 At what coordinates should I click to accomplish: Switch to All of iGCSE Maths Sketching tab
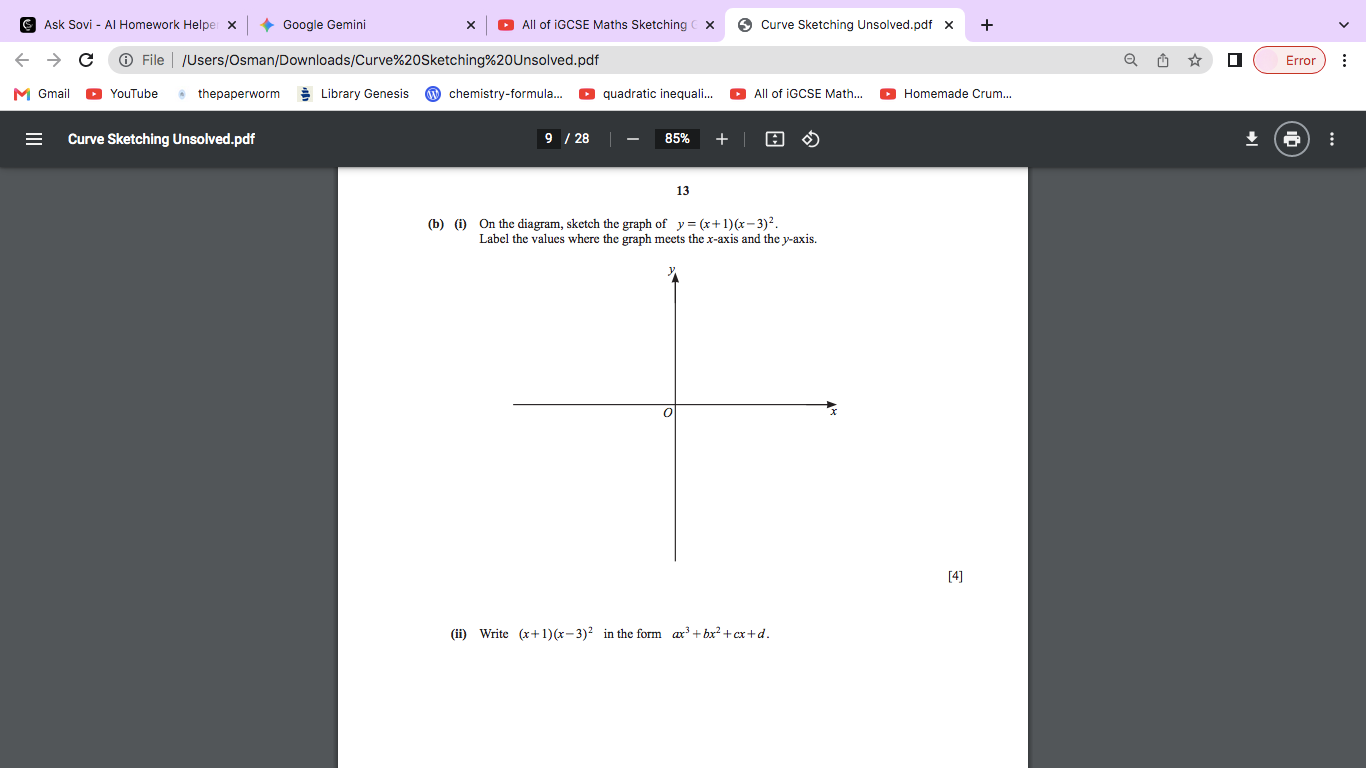605,25
